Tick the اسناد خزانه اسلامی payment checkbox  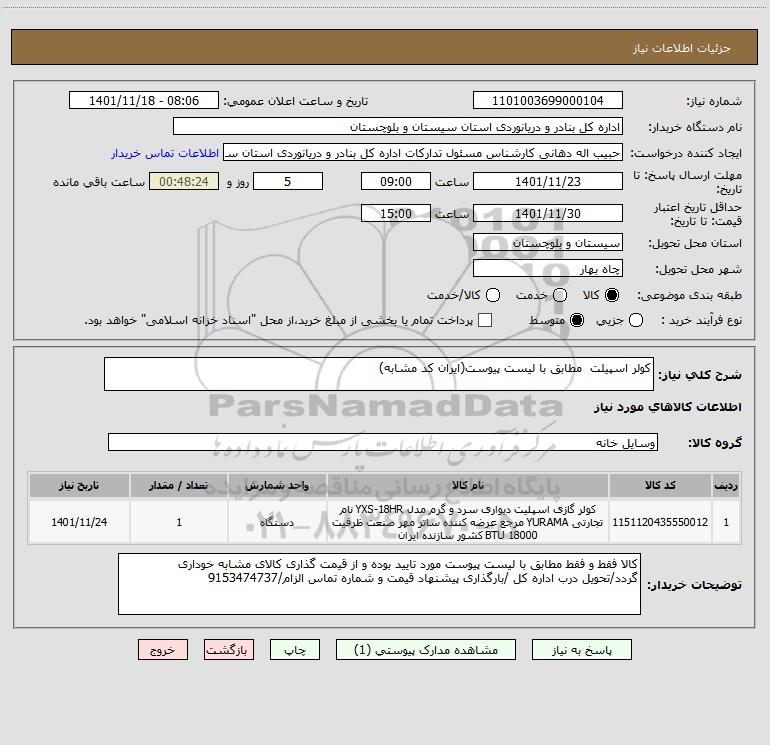point(485,321)
